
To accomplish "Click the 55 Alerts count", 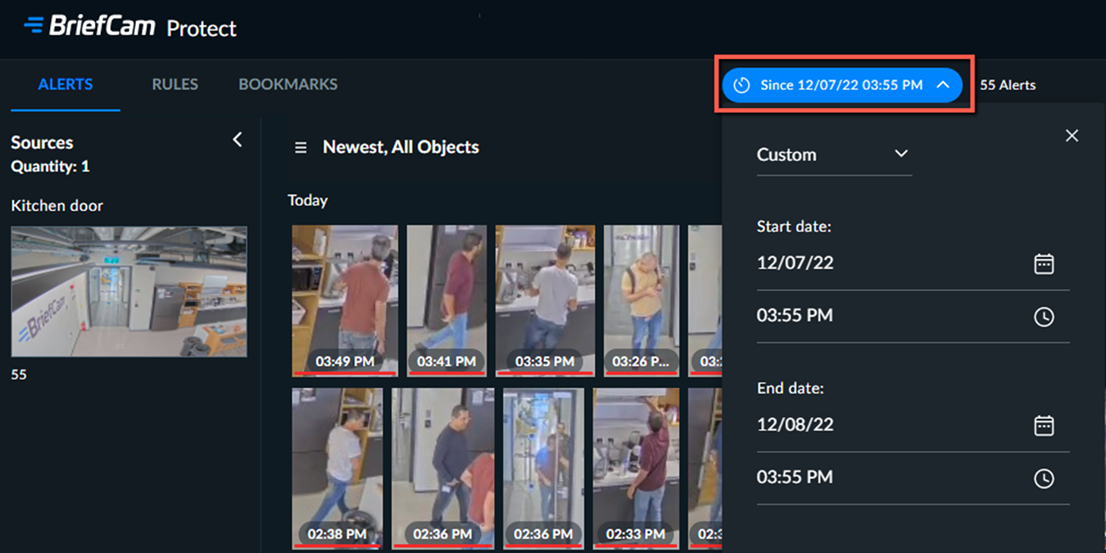I will (x=1008, y=85).
